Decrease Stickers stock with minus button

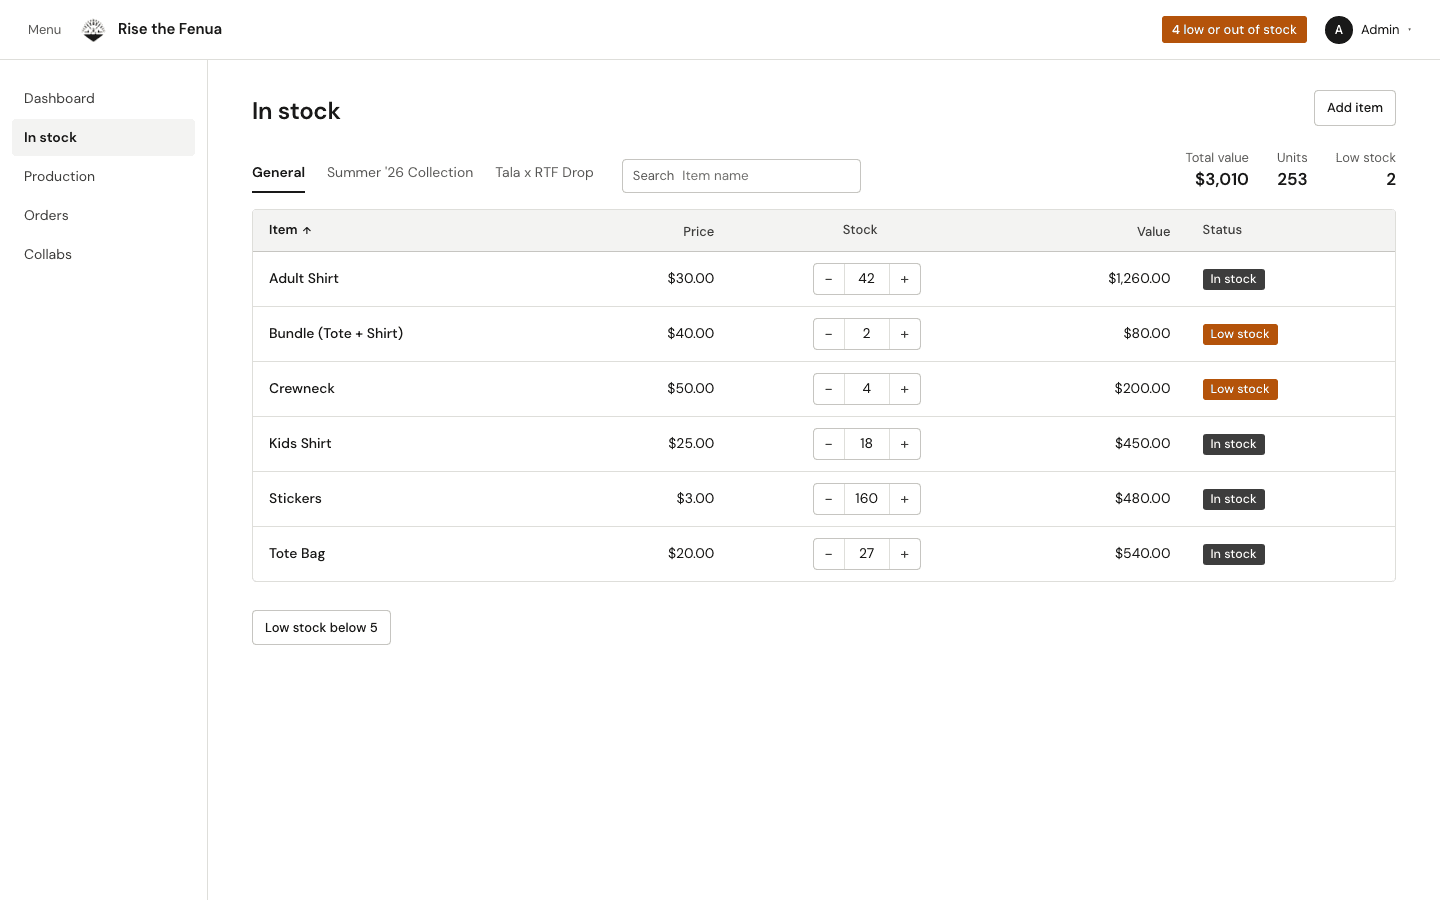click(829, 499)
